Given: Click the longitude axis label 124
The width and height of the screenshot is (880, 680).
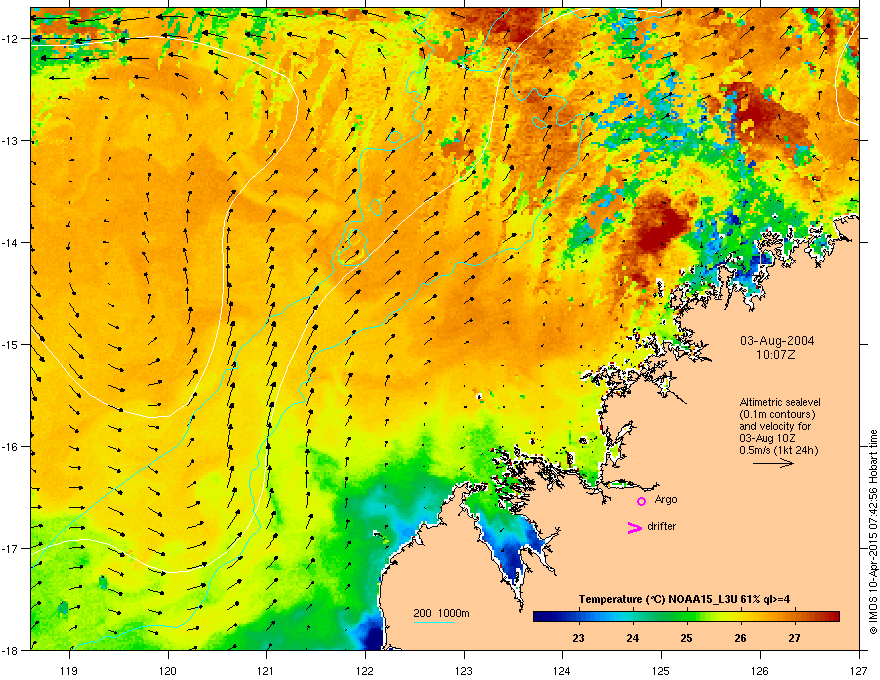Looking at the screenshot, I should pyautogui.click(x=562, y=670).
